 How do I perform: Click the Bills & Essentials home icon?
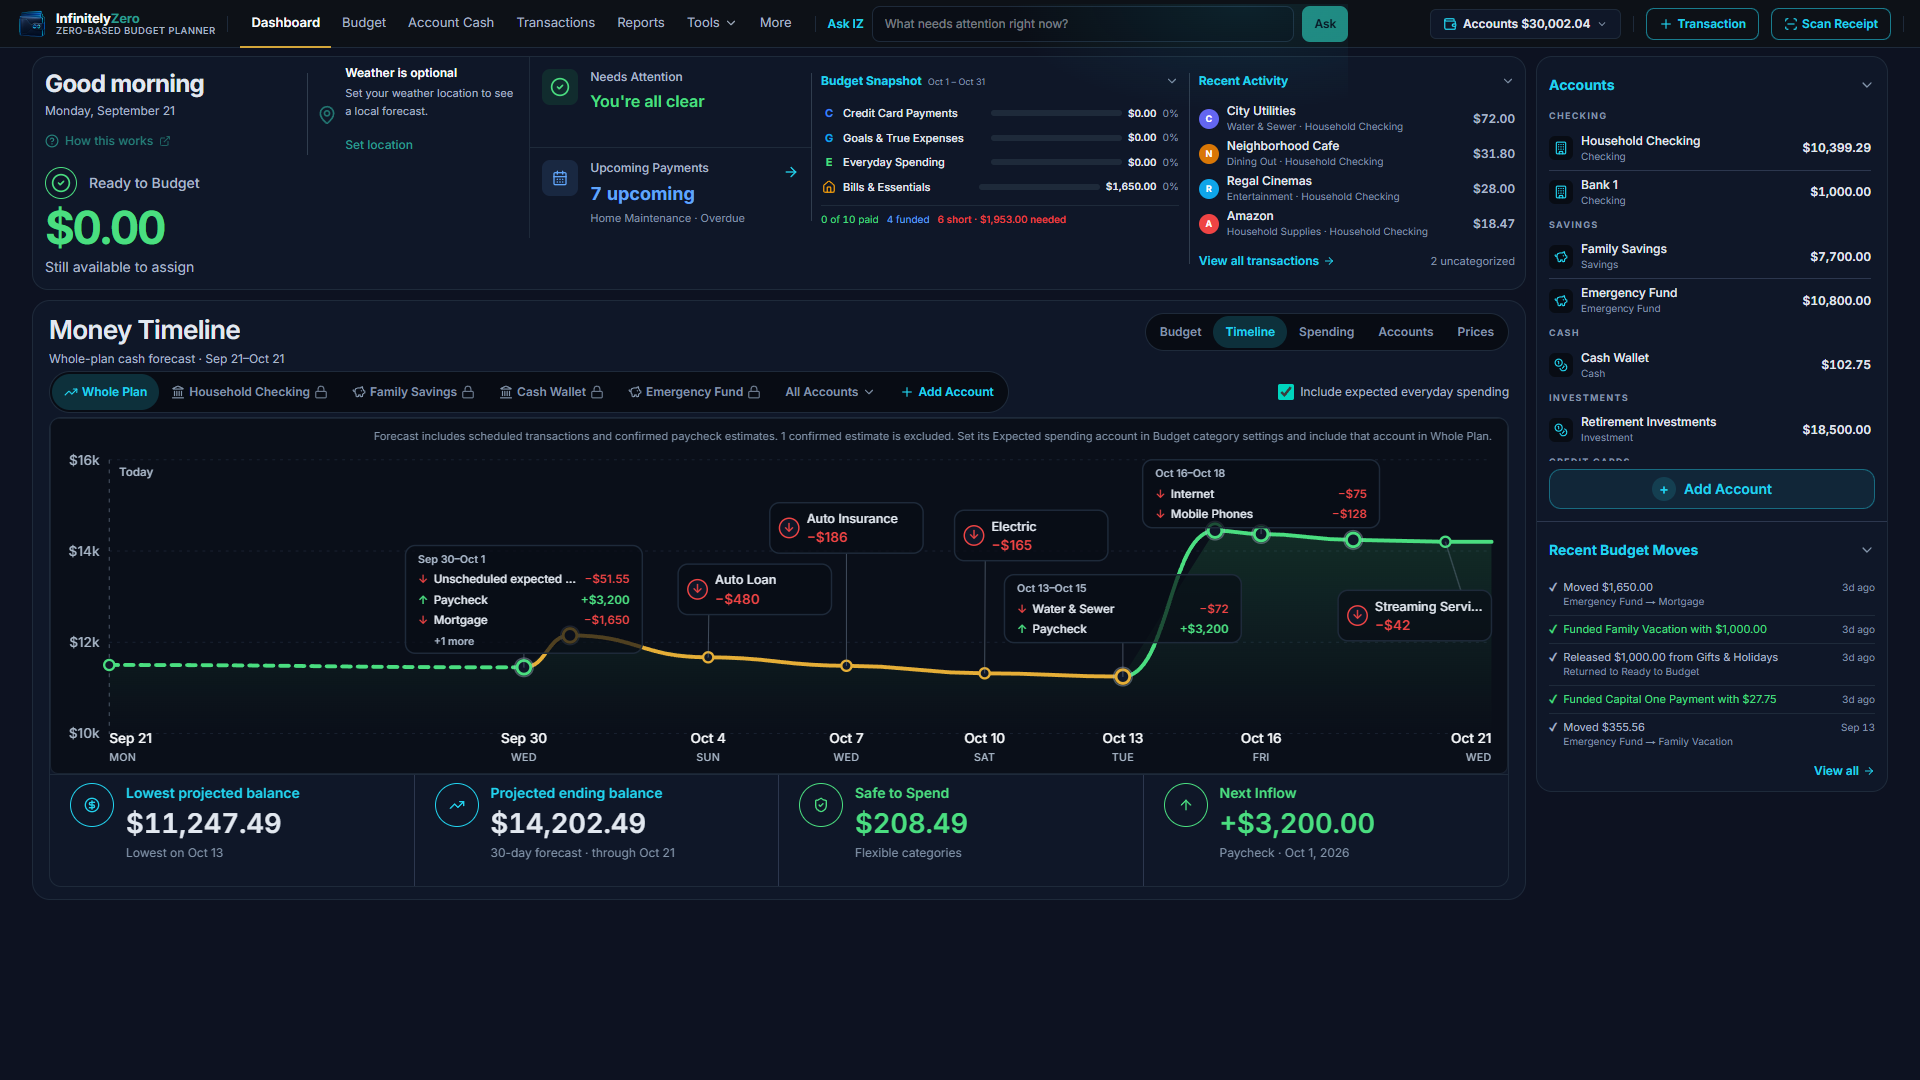pyautogui.click(x=829, y=187)
